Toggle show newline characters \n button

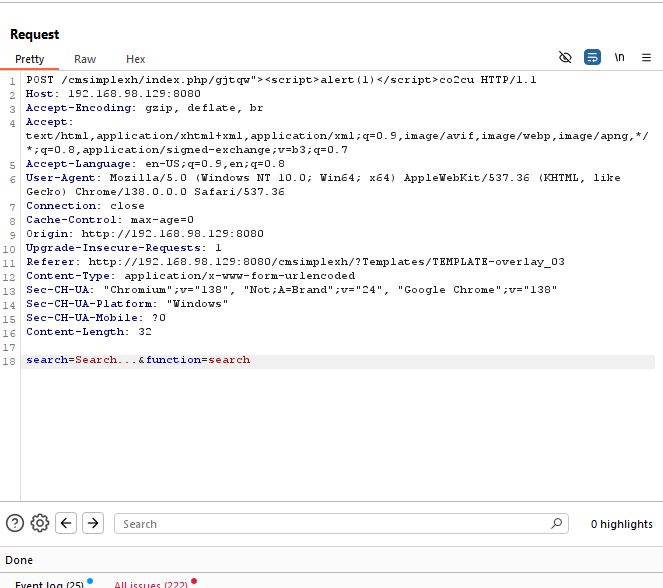click(x=619, y=57)
